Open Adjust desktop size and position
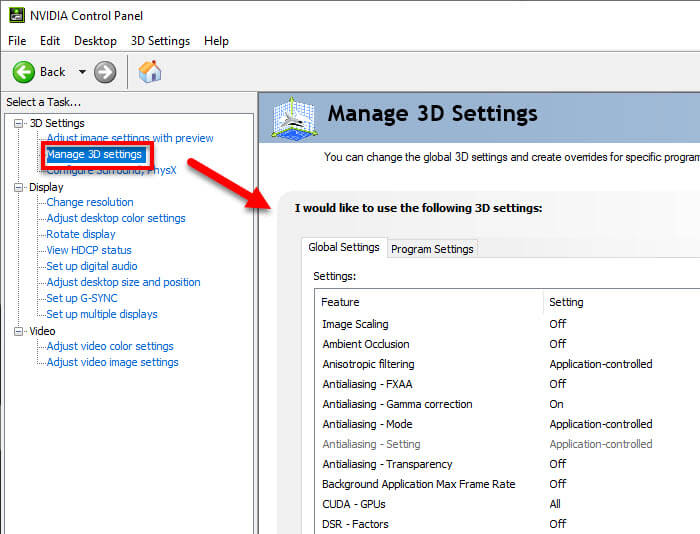 tap(123, 283)
